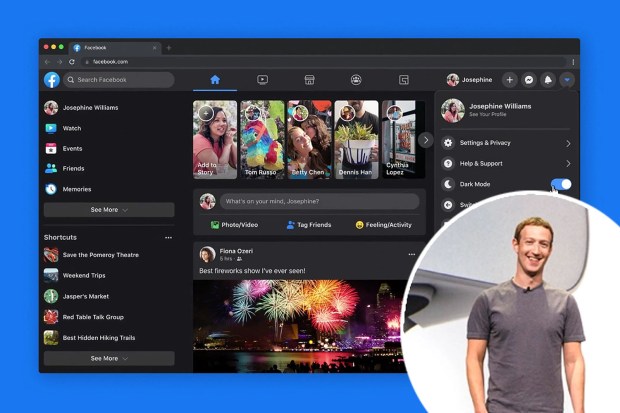Viewport: 620px width, 413px height.
Task: Open Settings & Privacy menu item
Action: coord(506,143)
